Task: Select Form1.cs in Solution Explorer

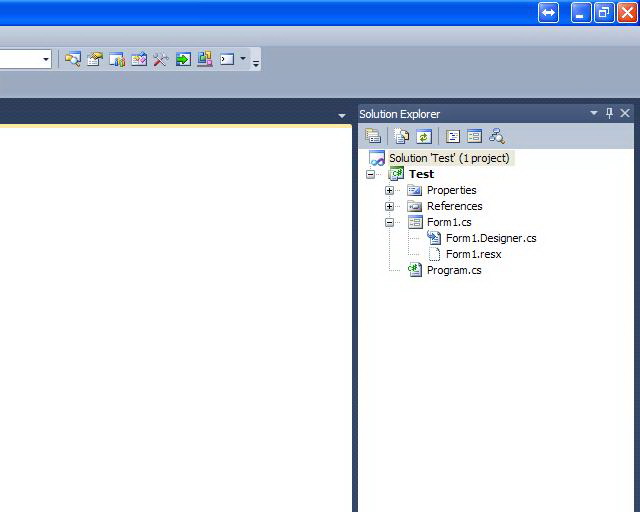Action: point(449,222)
